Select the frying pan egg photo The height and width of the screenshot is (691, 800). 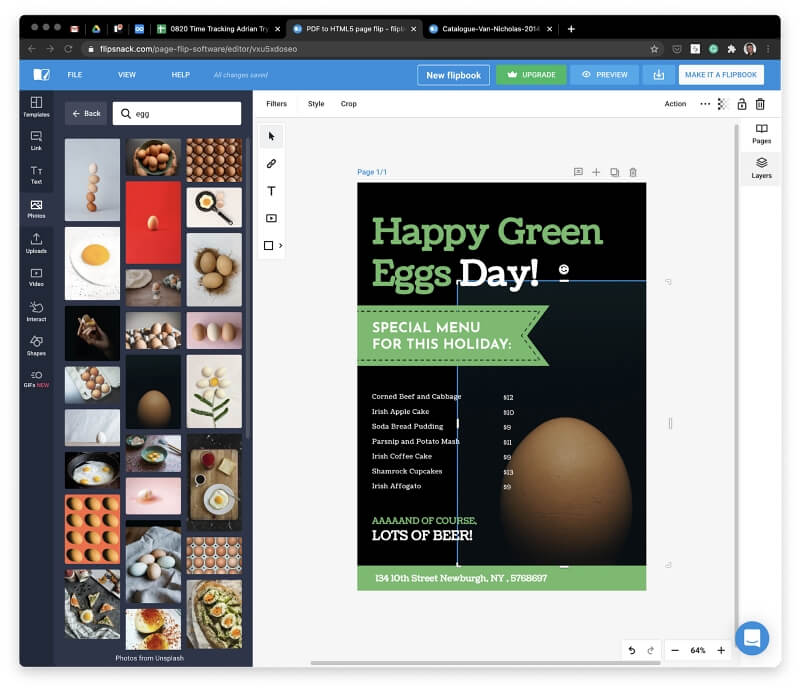pyautogui.click(x=214, y=207)
